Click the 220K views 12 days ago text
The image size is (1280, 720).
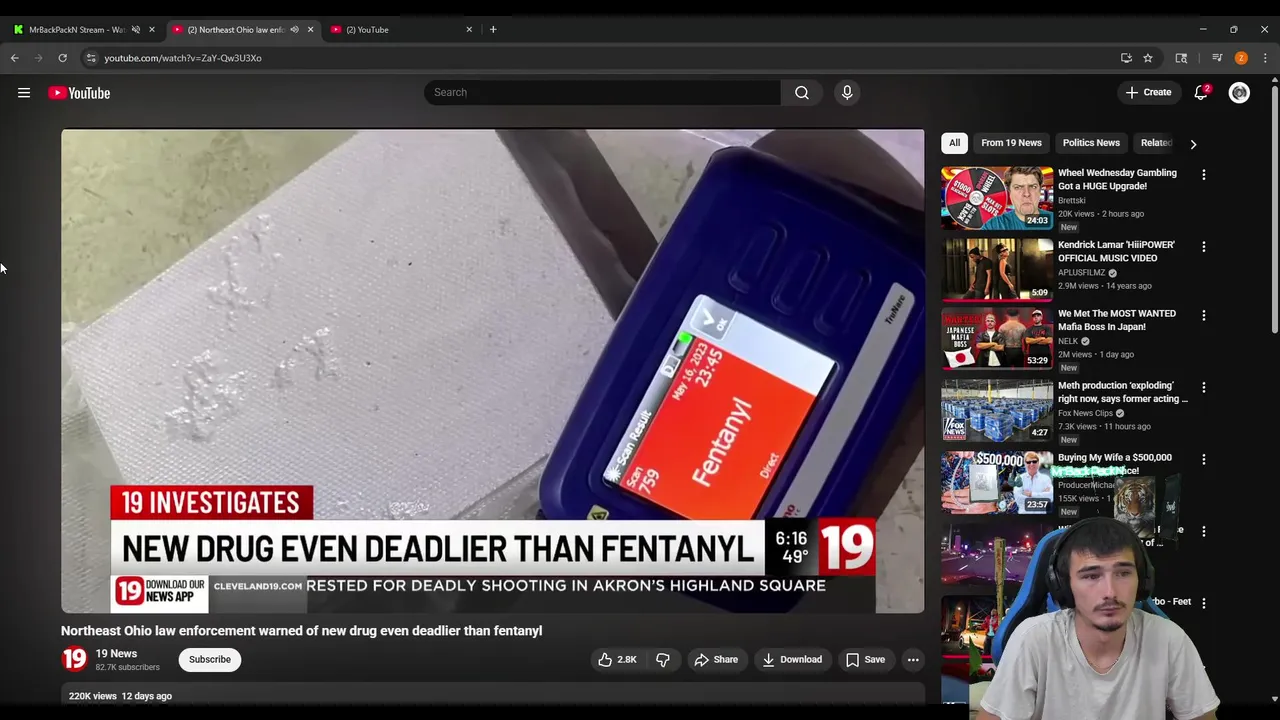[120, 696]
